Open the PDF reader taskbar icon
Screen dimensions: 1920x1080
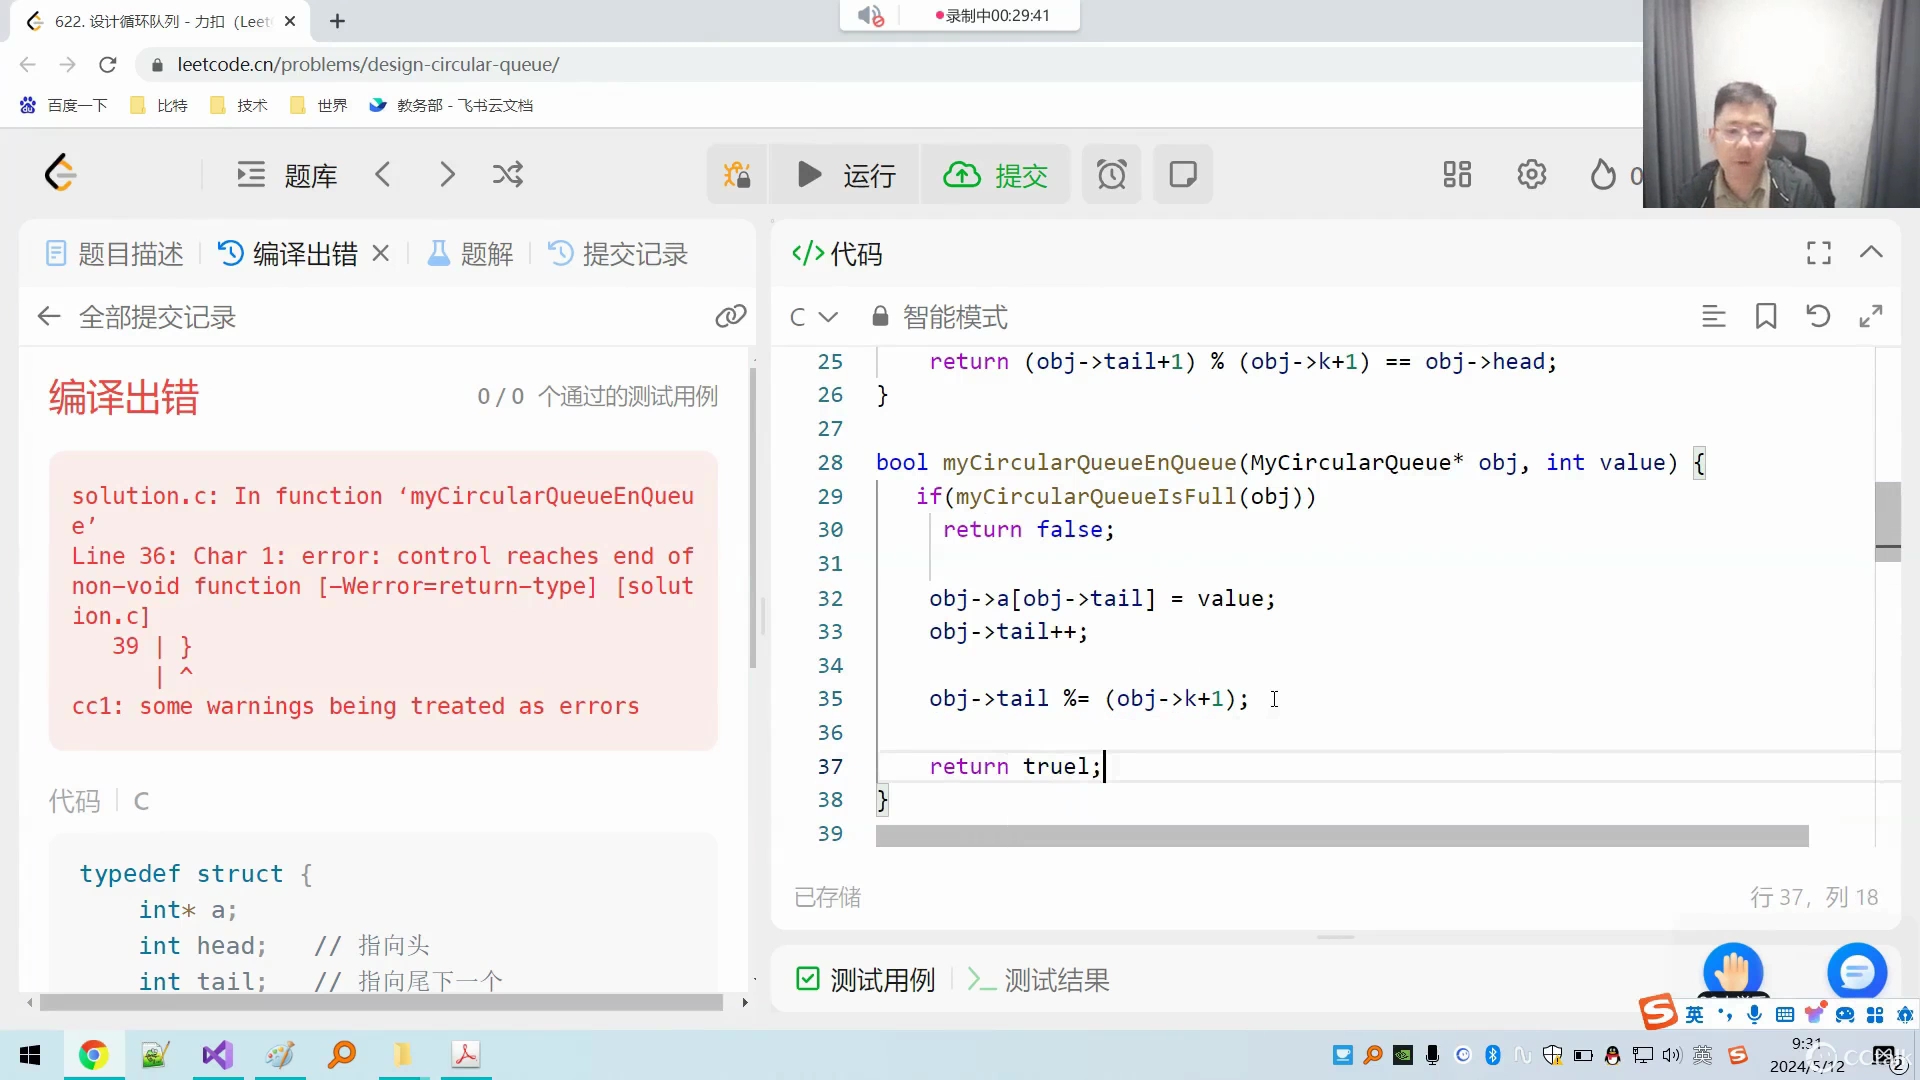coord(466,1055)
